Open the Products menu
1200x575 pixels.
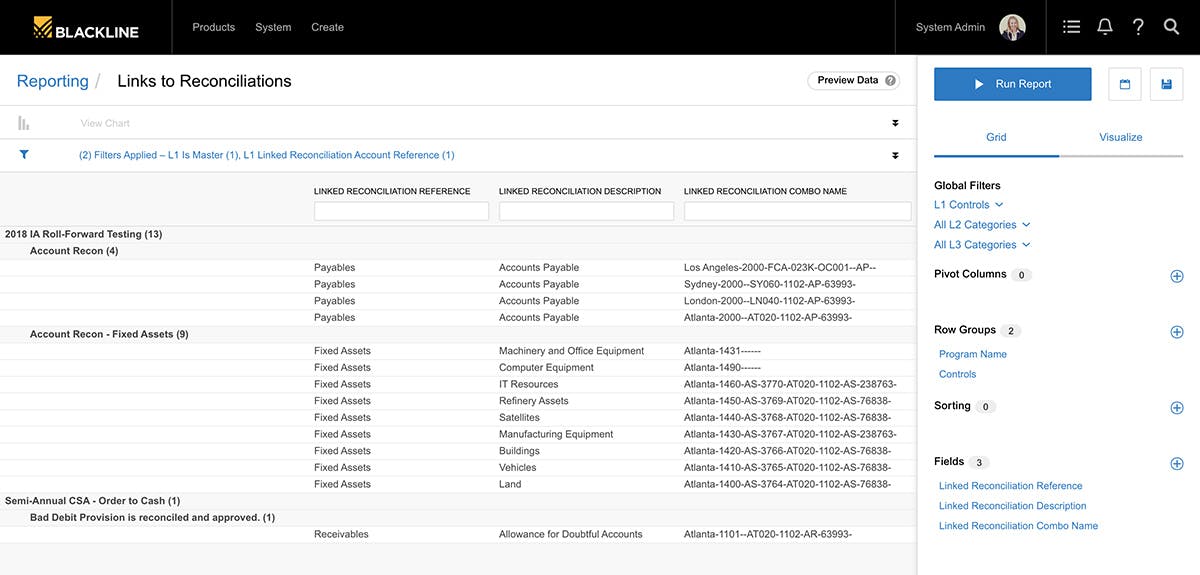tap(213, 27)
